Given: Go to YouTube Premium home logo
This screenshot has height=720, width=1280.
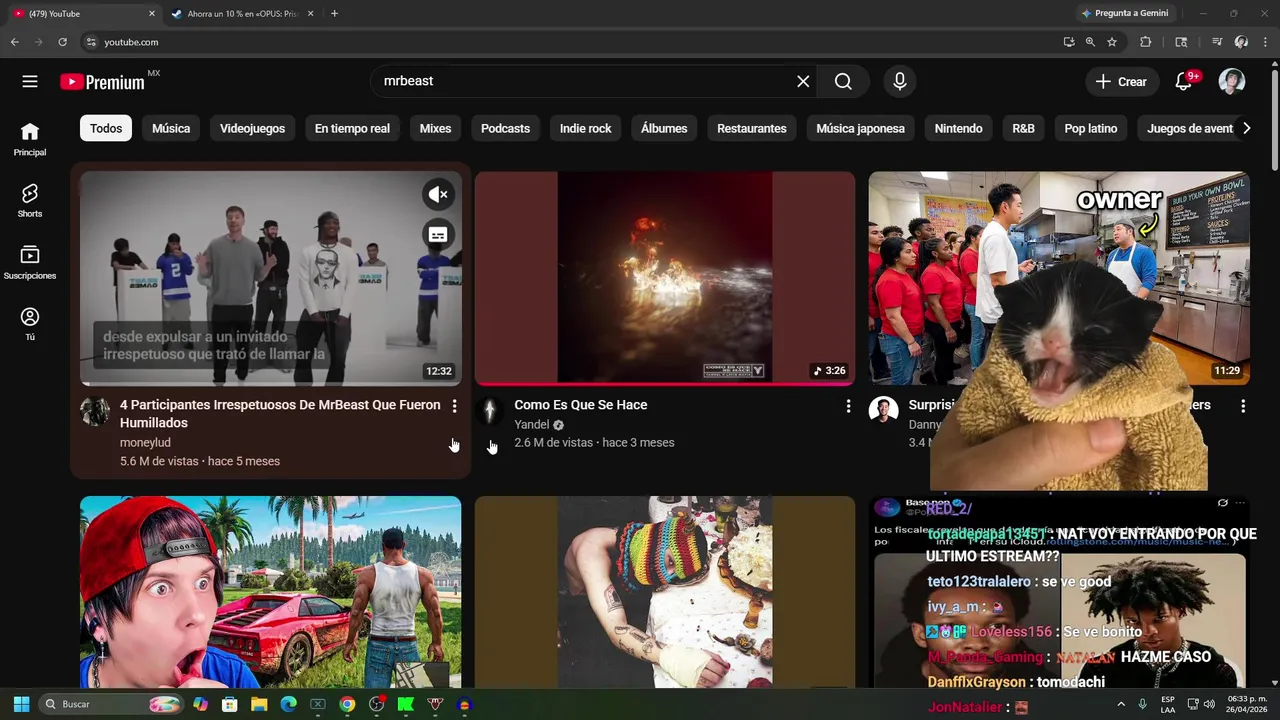Looking at the screenshot, I should [x=103, y=82].
